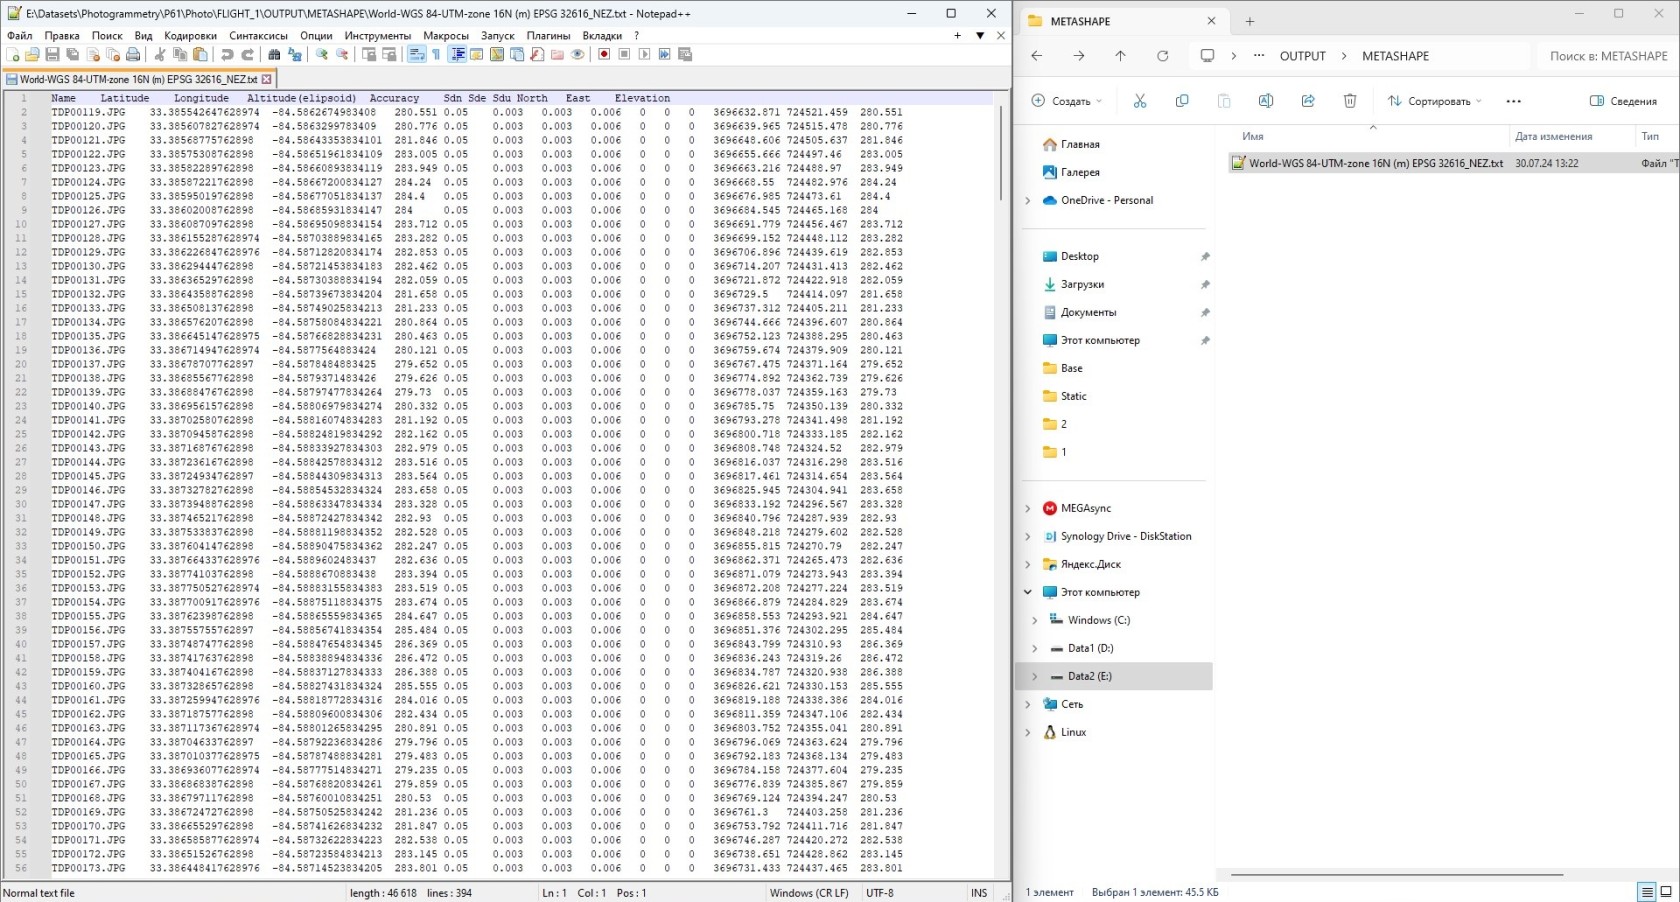Click the Stop macro recording icon
Viewport: 1680px width, 902px height.
[624, 54]
